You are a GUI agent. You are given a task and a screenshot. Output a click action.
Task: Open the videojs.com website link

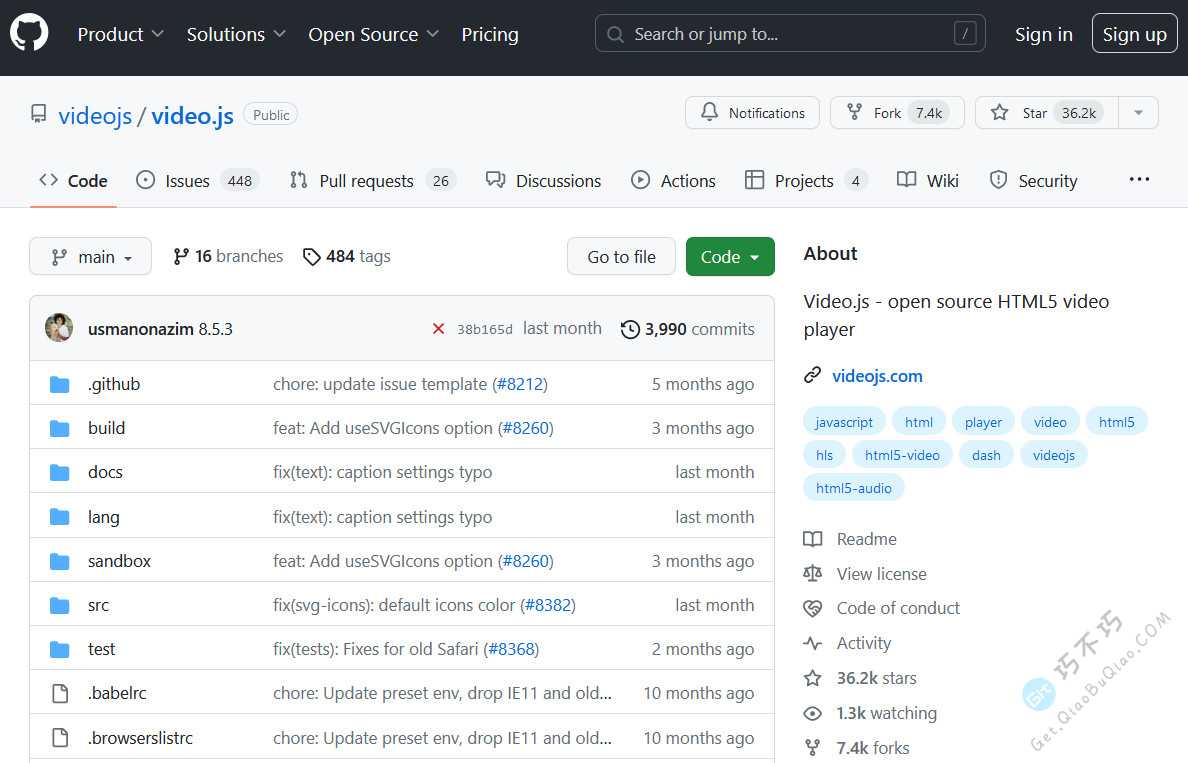pos(877,376)
